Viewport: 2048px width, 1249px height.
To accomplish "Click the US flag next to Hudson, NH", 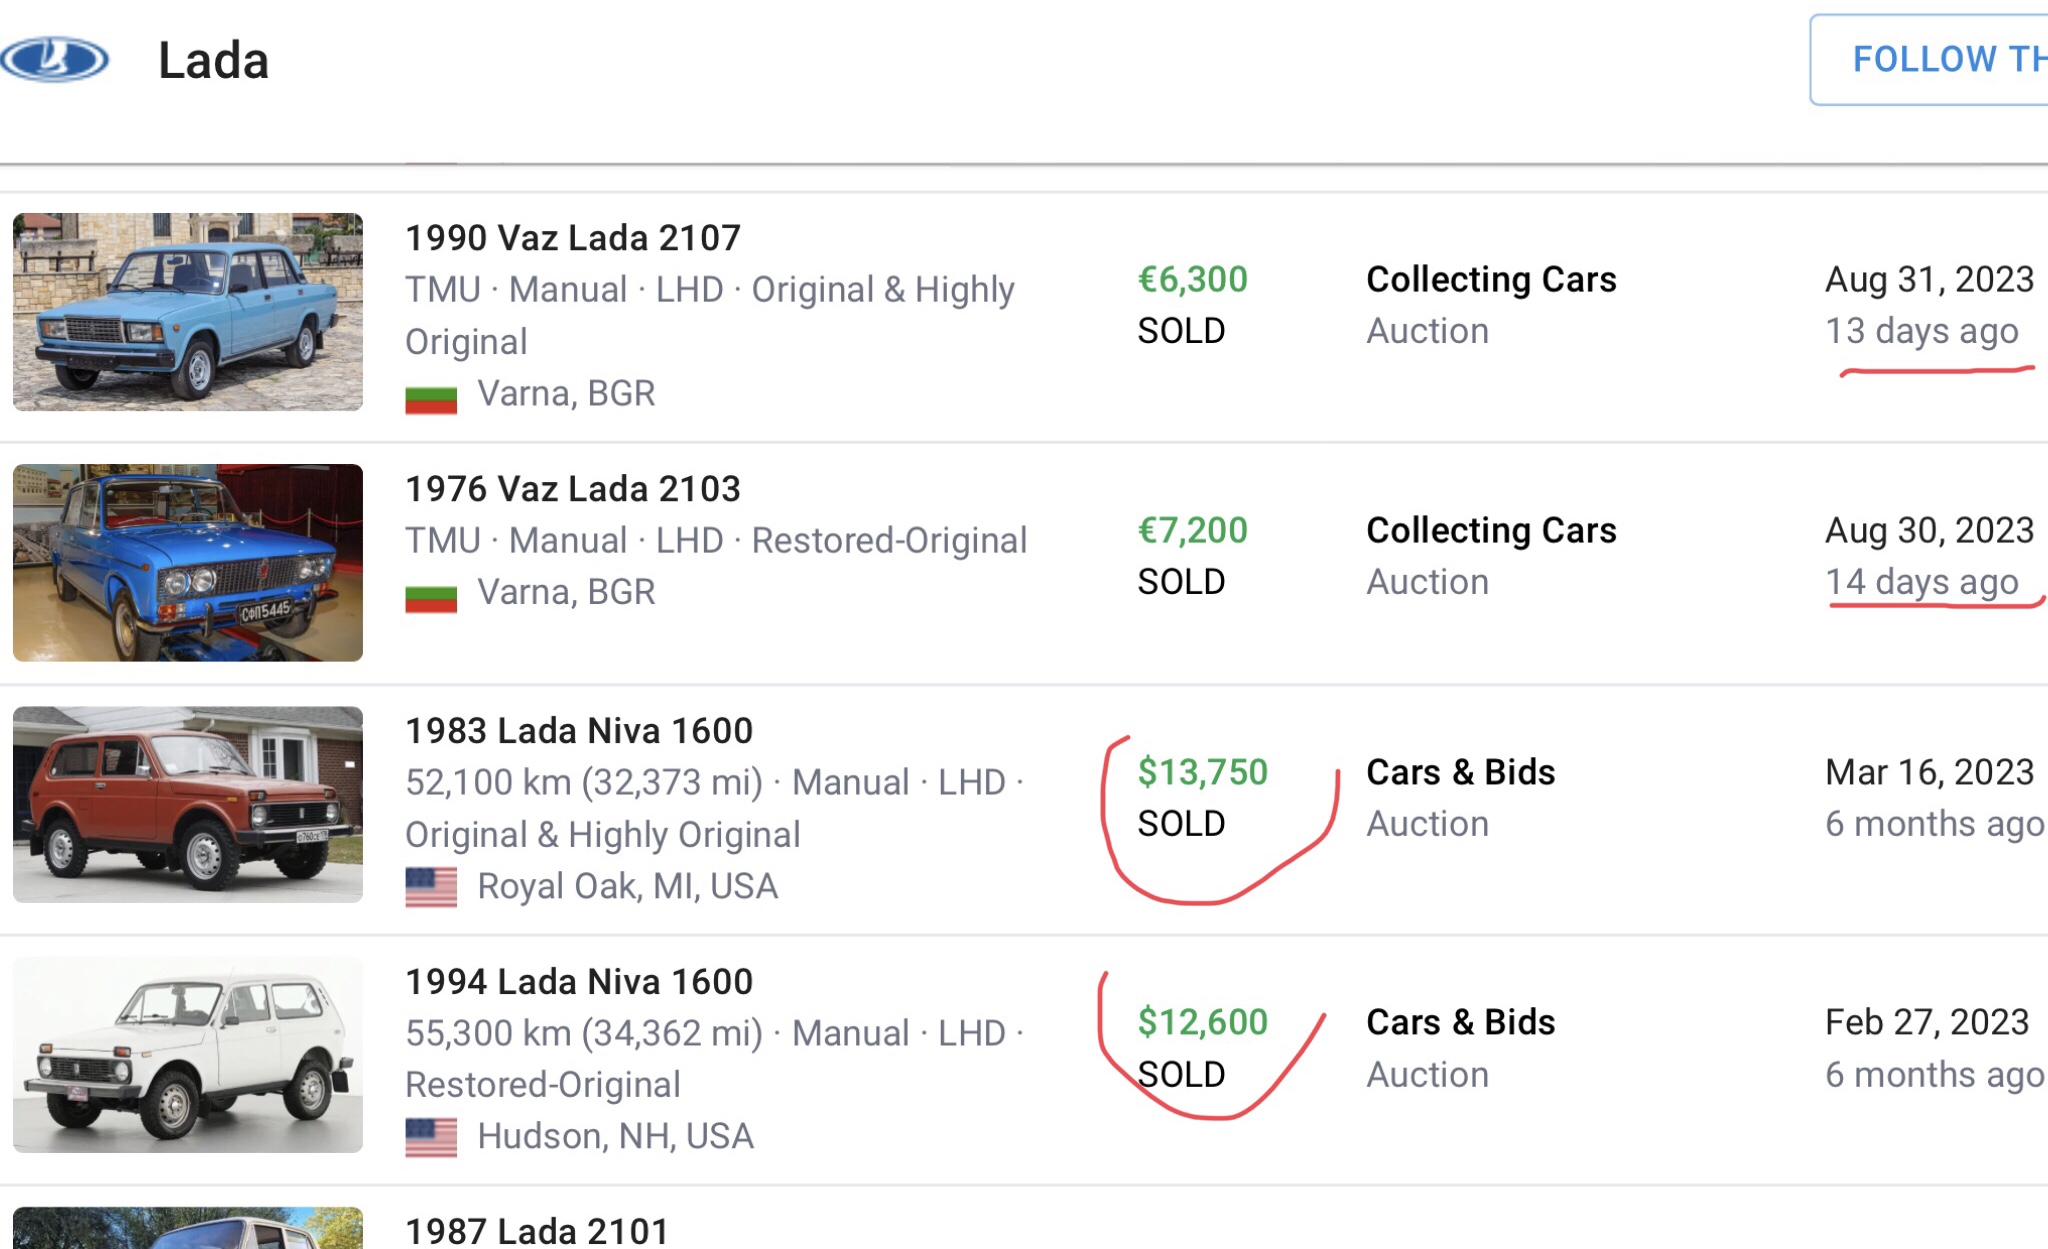I will 431,1137.
